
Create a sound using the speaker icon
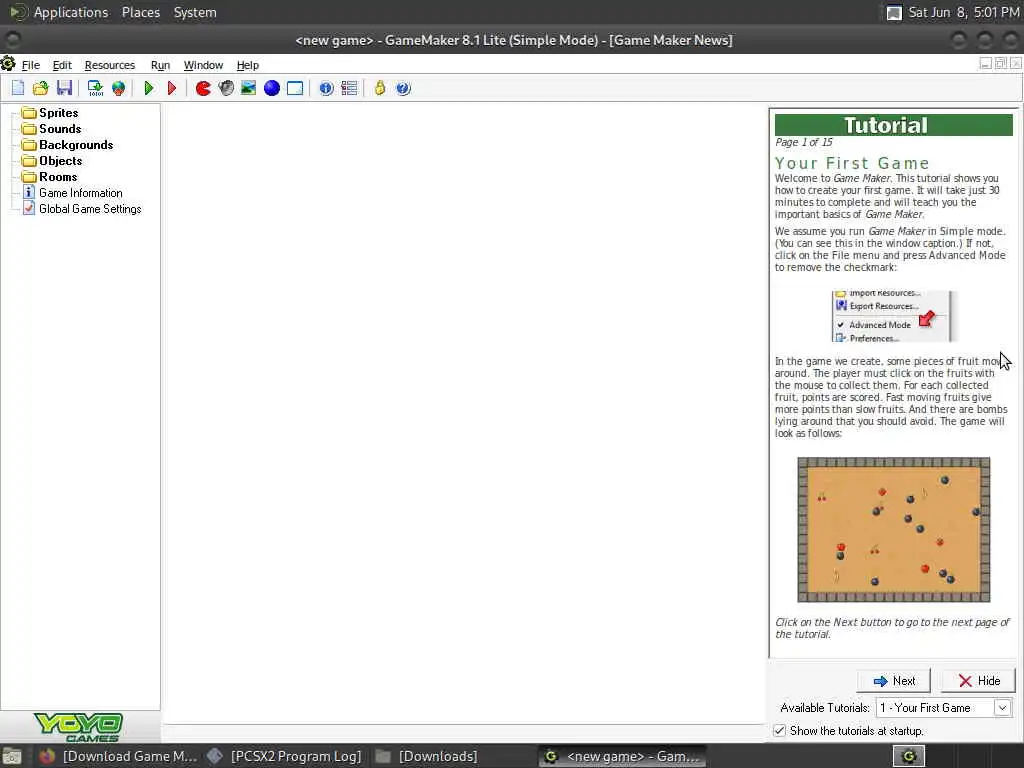[x=226, y=88]
